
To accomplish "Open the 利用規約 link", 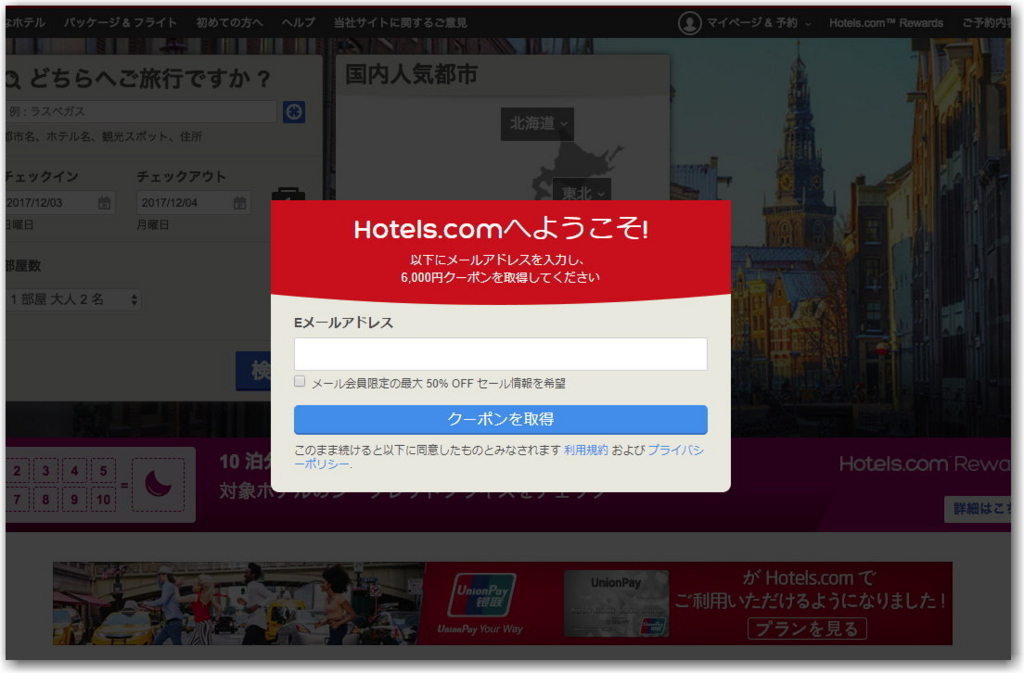I will click(586, 450).
